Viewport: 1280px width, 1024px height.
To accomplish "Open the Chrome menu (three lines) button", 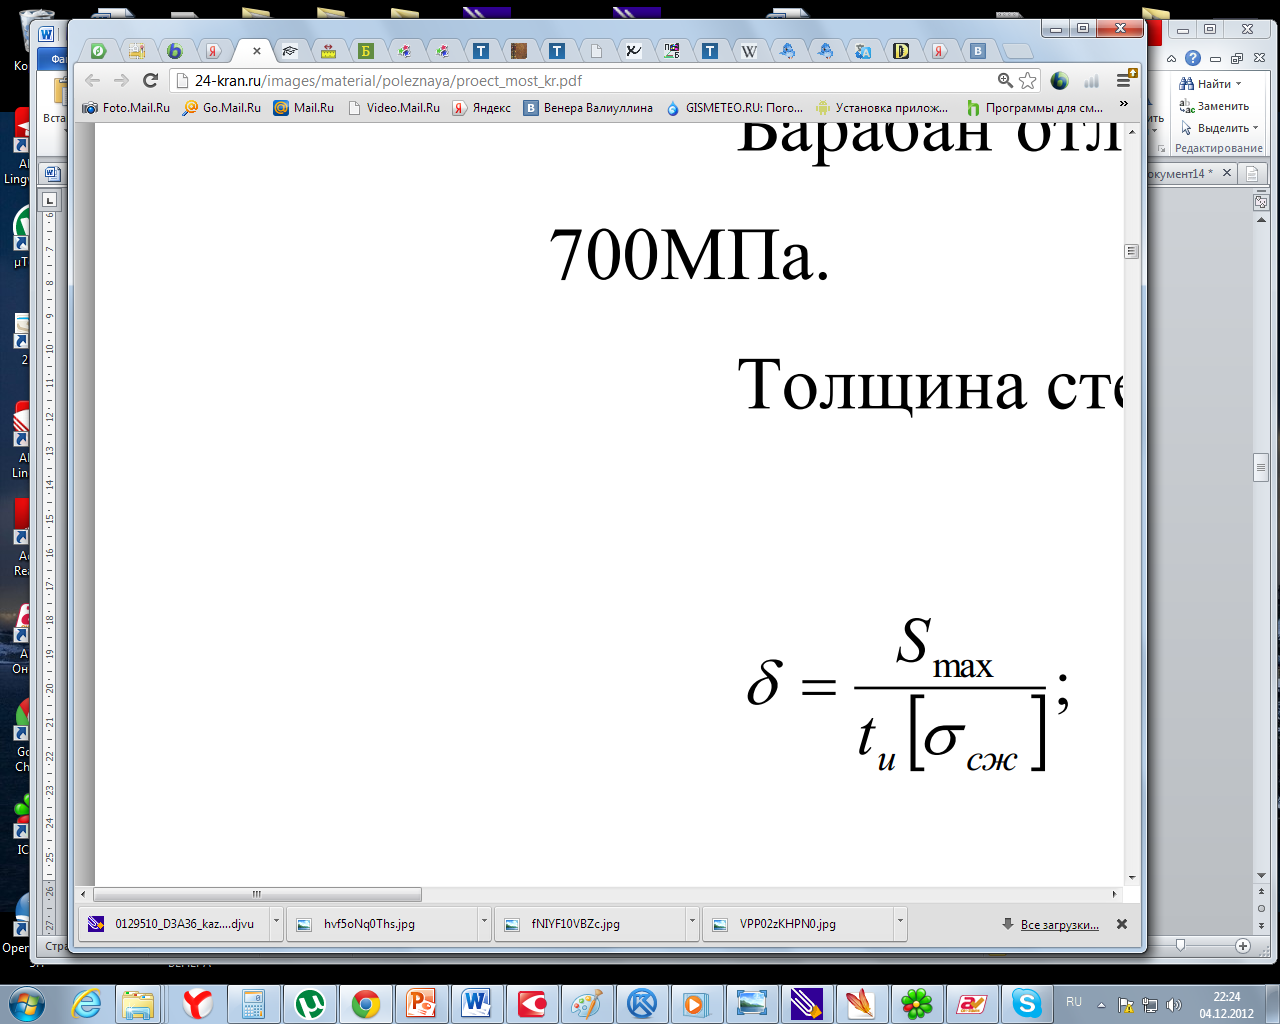I will point(1125,81).
